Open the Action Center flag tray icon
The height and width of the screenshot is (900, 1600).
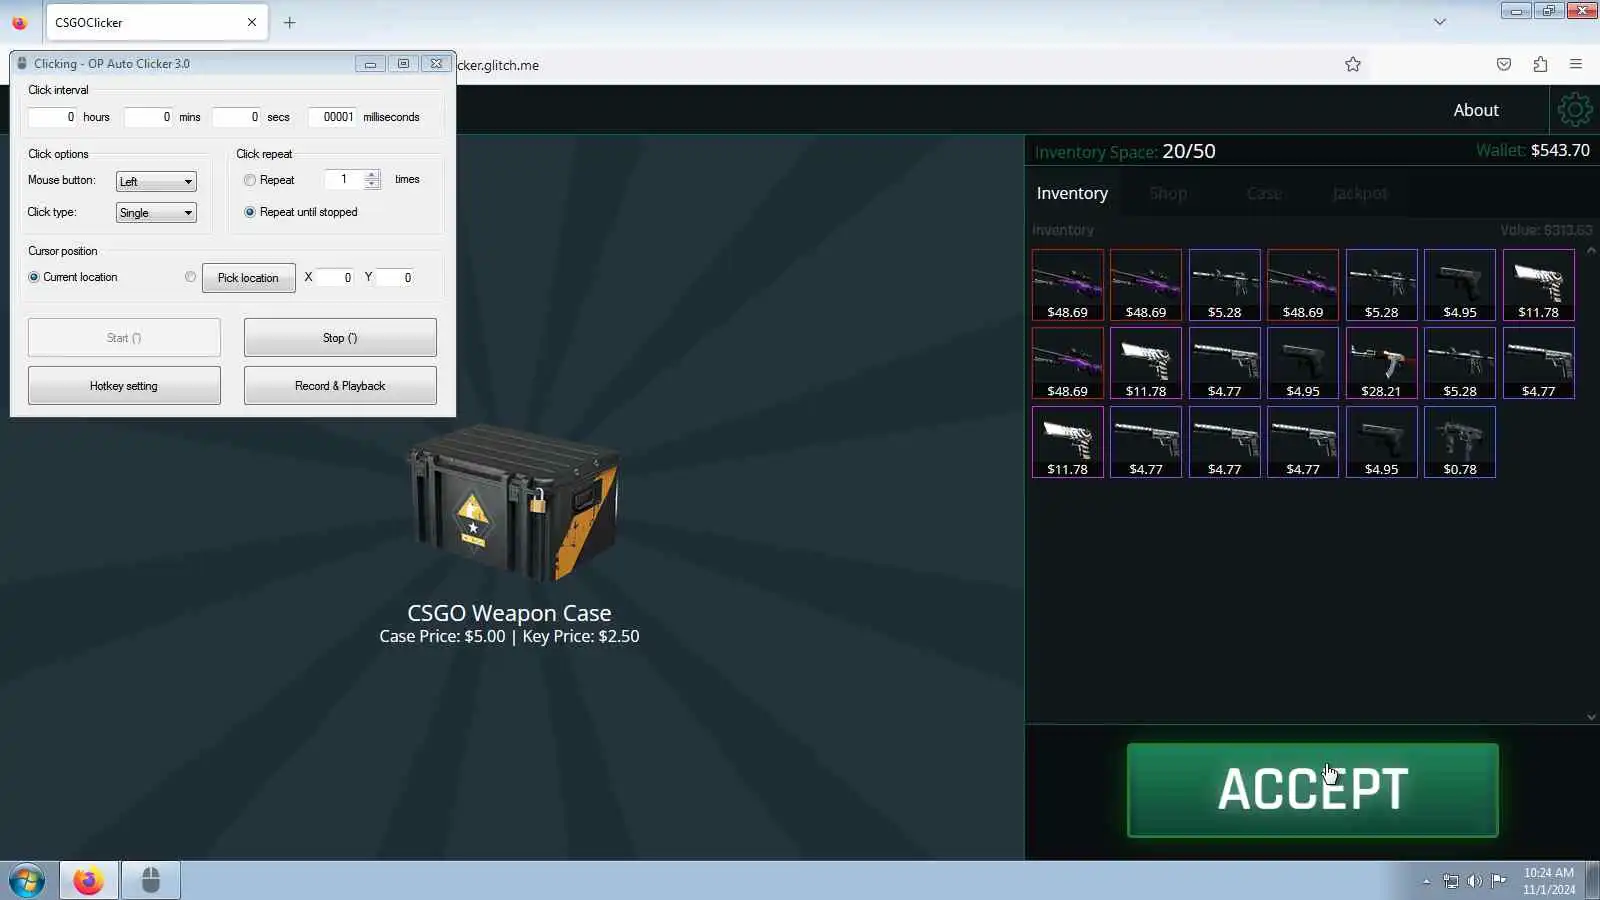1498,881
